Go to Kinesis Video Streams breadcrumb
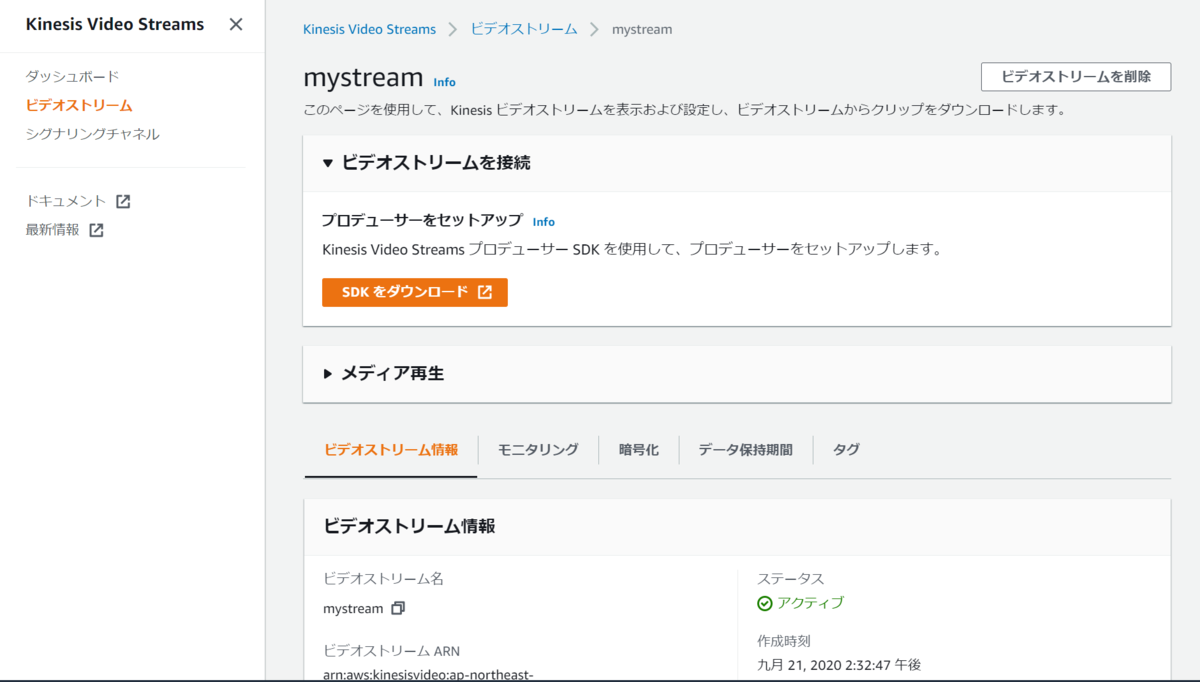Image resolution: width=1200 pixels, height=682 pixels. pyautogui.click(x=369, y=29)
